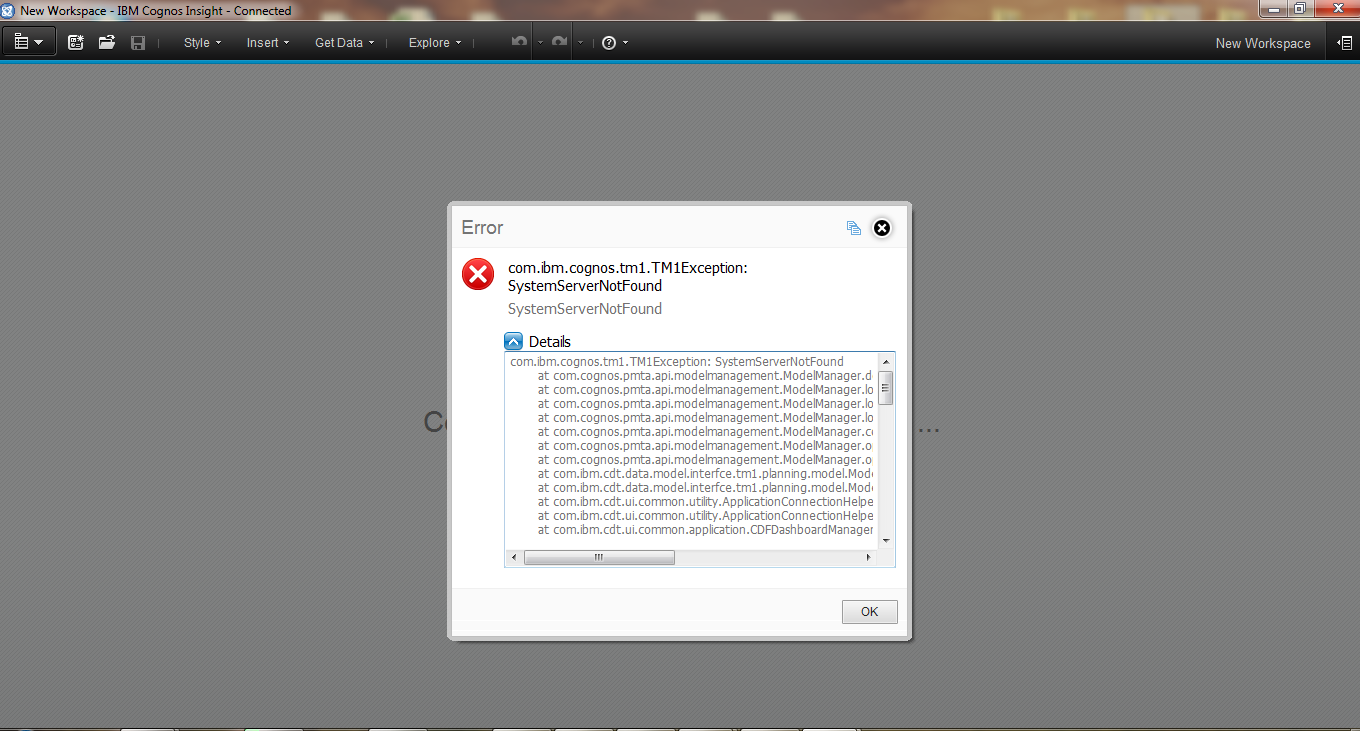
Task: Expand the Redo history dropdown arrow
Action: click(580, 43)
